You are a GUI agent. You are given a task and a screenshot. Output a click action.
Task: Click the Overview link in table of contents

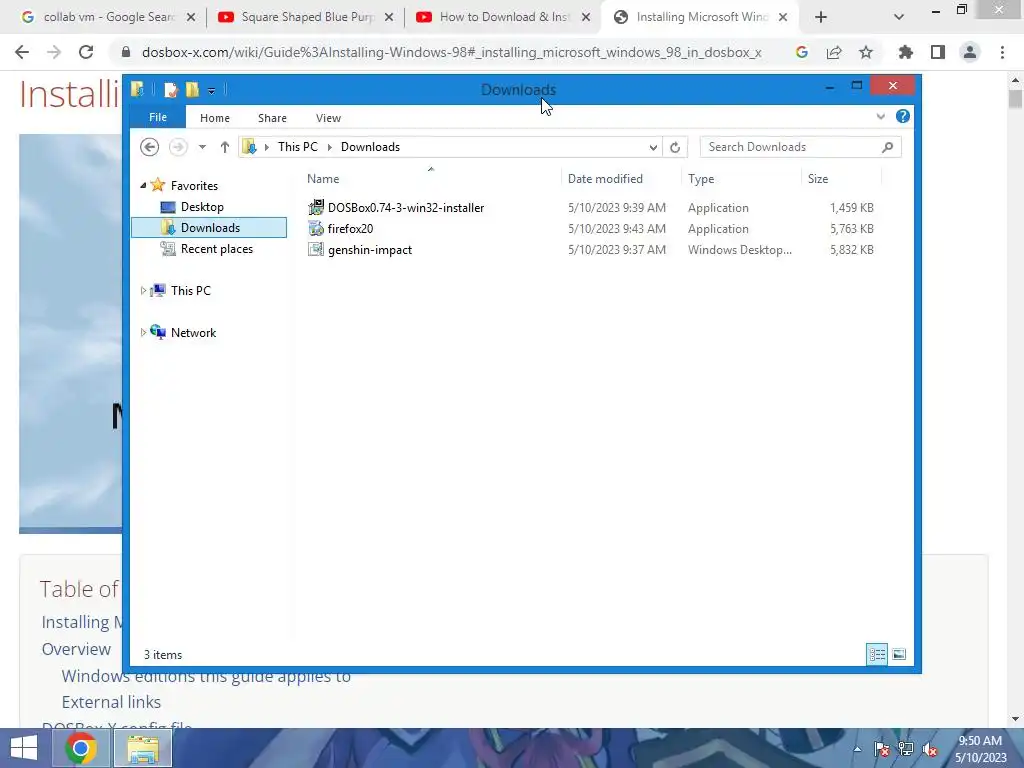click(76, 649)
